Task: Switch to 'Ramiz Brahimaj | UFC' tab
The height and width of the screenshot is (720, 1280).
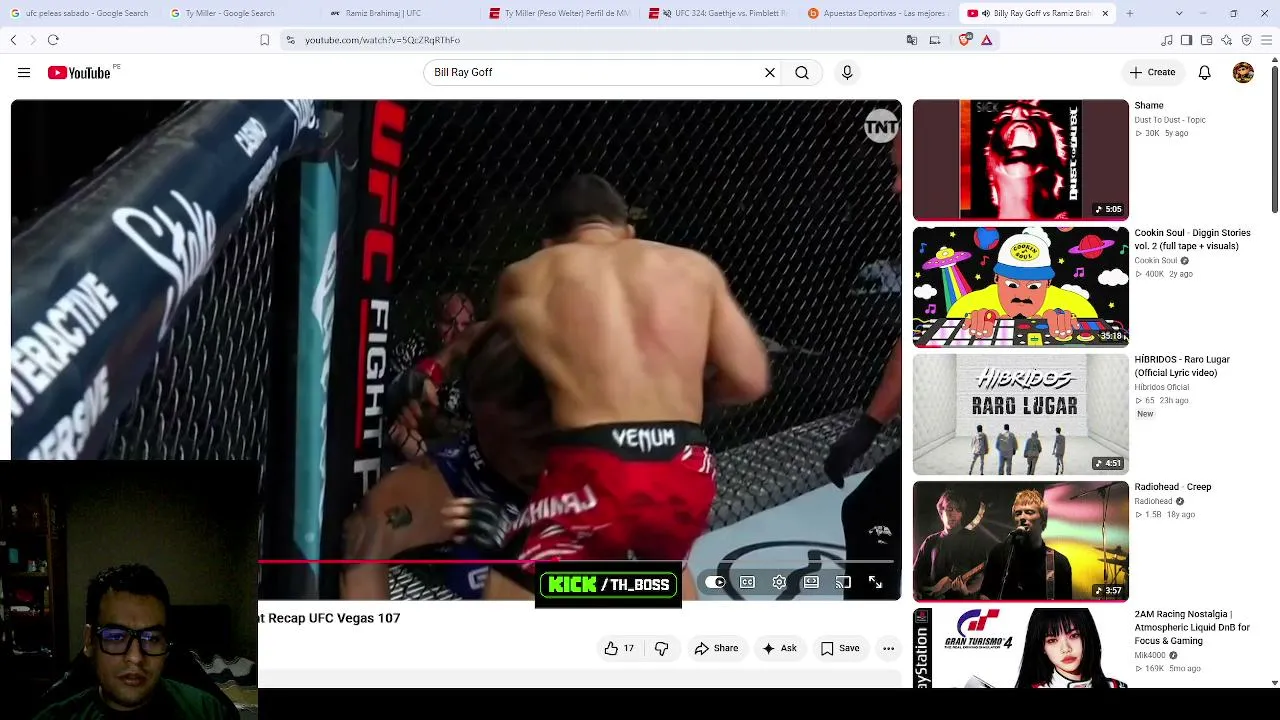Action: (400, 13)
